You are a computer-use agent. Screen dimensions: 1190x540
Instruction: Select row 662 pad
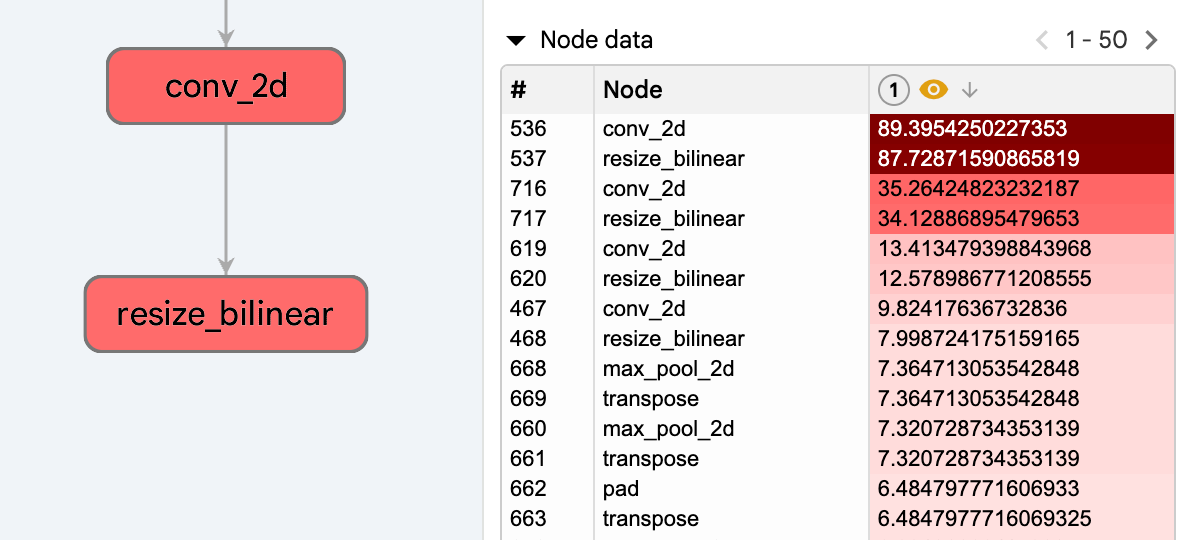click(x=621, y=489)
